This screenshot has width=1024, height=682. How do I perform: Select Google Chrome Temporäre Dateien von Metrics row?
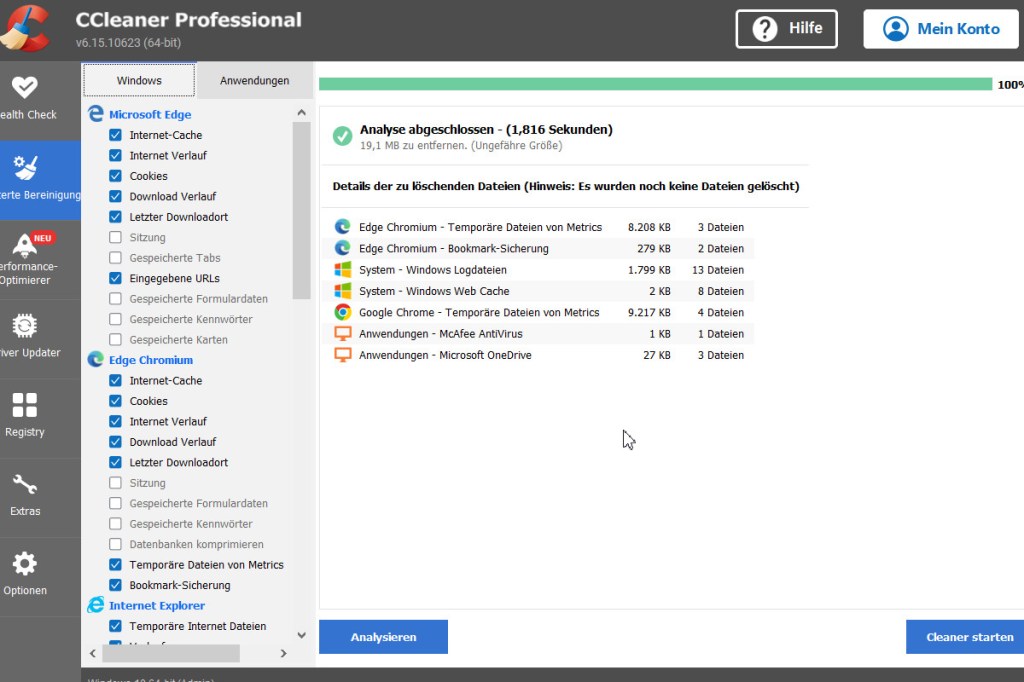(539, 312)
